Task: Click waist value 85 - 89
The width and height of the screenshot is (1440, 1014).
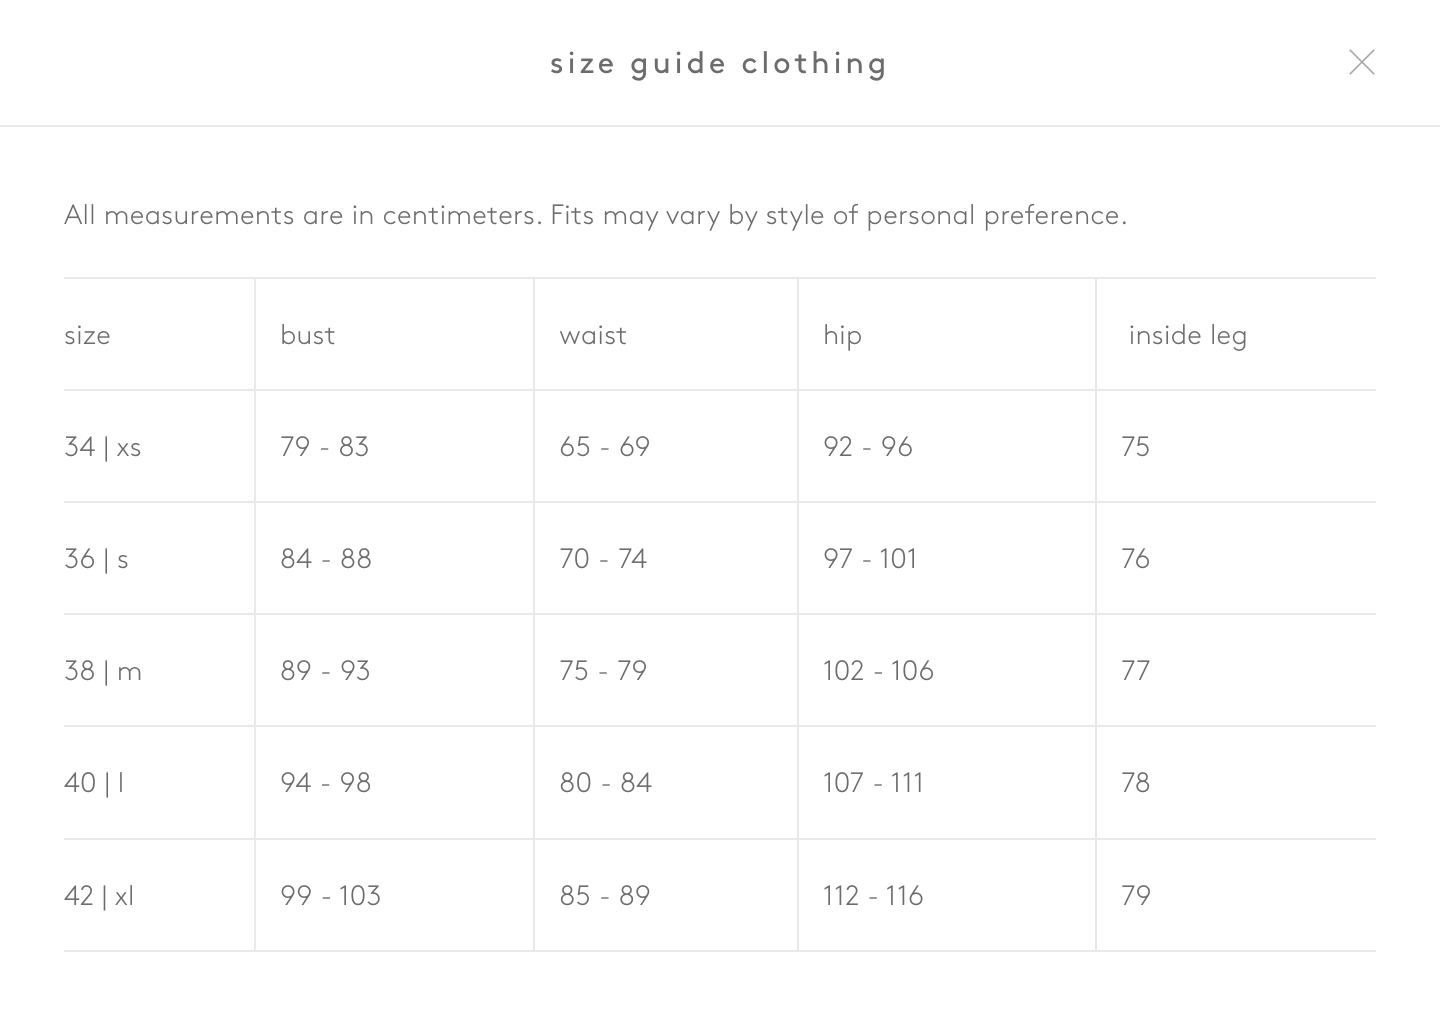Action: 604,896
